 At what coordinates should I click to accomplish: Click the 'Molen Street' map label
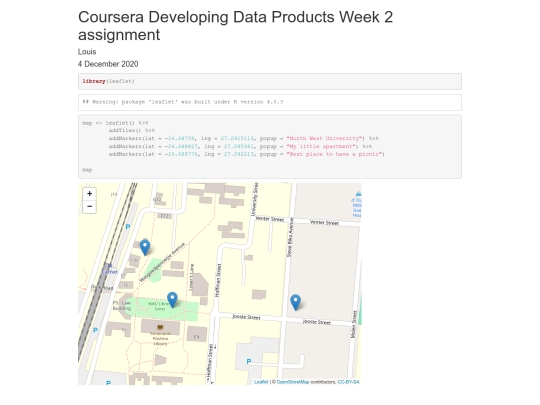354,324
